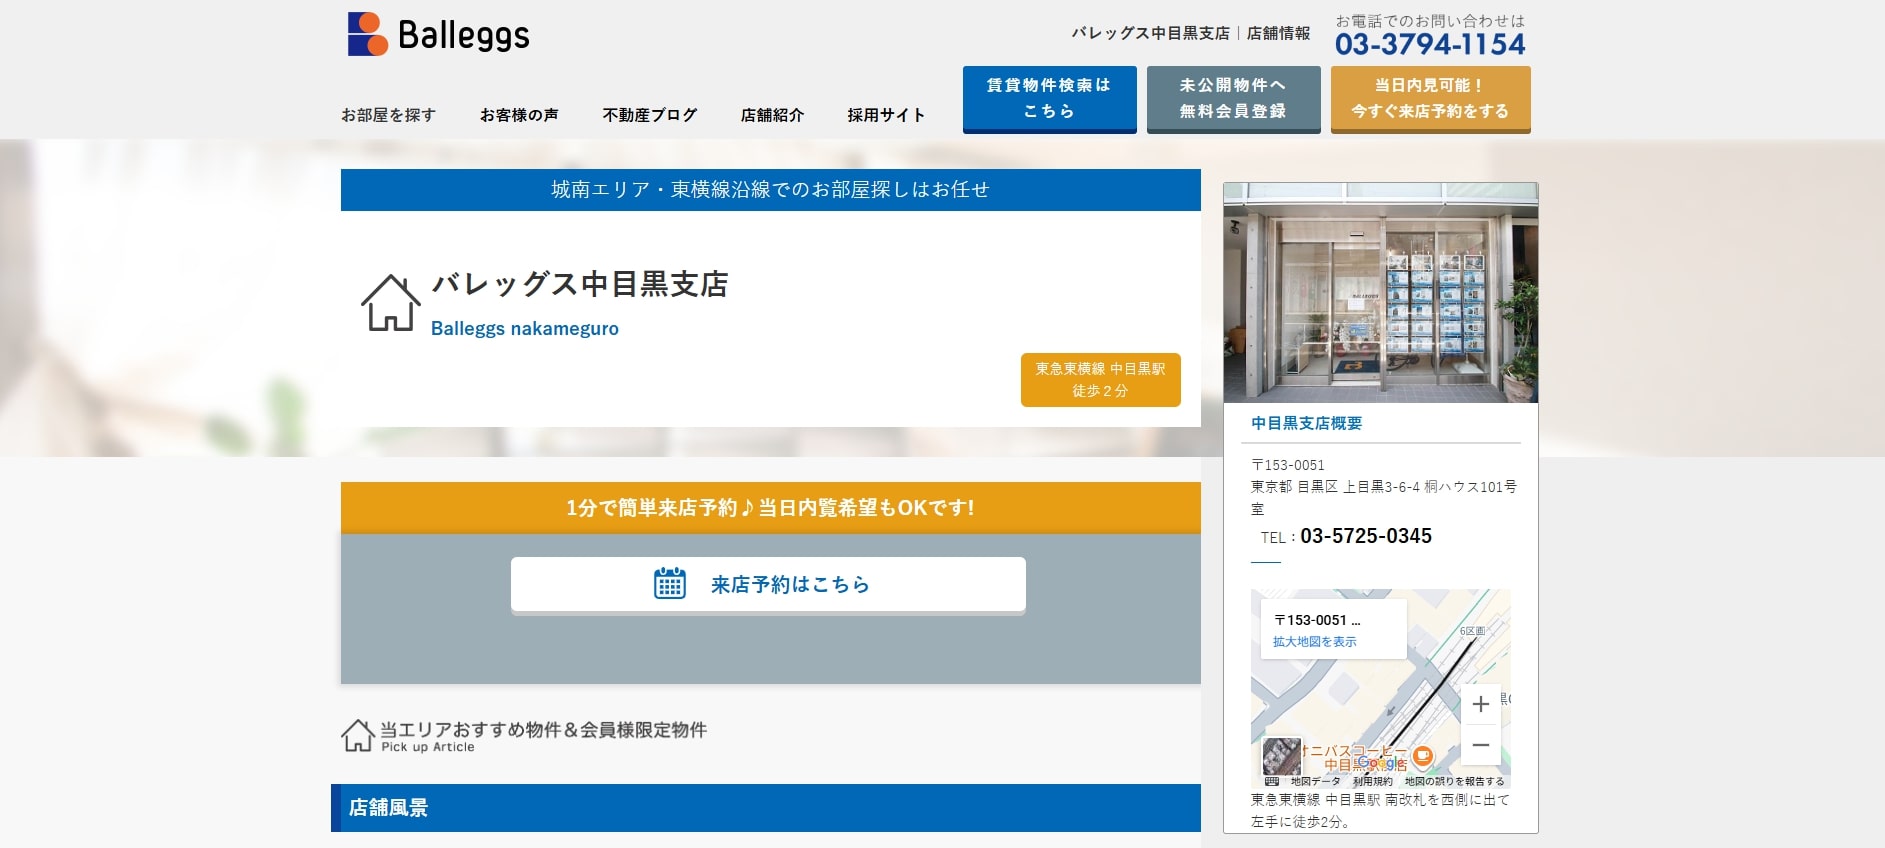
Task: Zoom in the map with plus
Action: click(x=1481, y=704)
